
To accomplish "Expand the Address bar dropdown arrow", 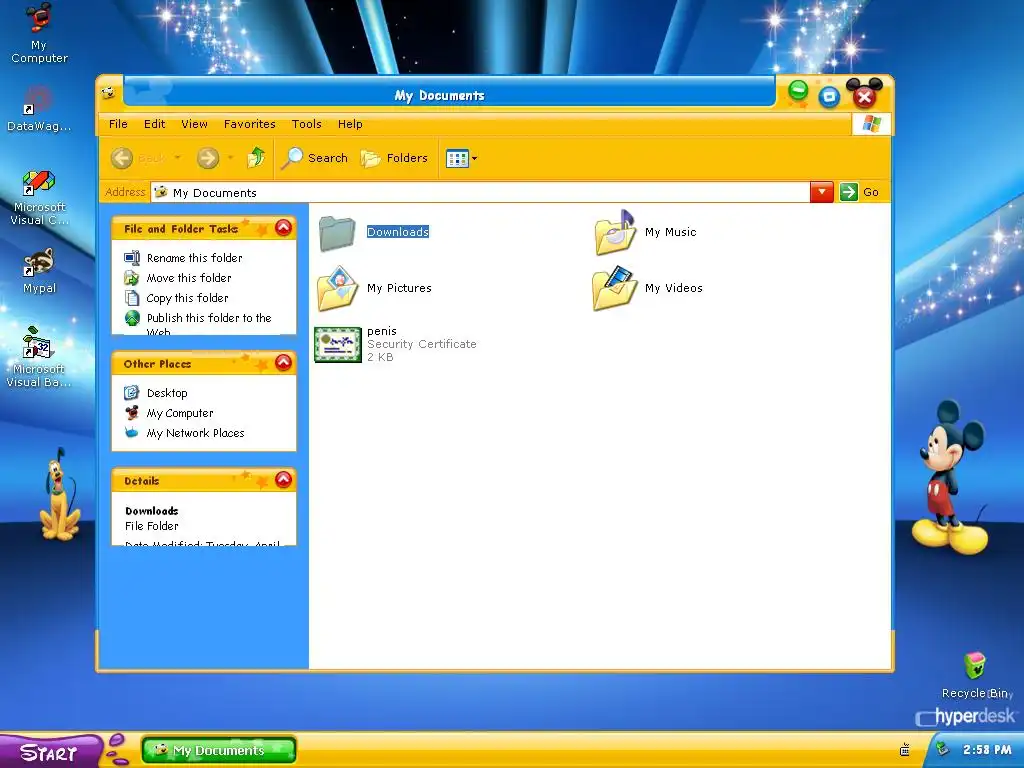I will [822, 192].
